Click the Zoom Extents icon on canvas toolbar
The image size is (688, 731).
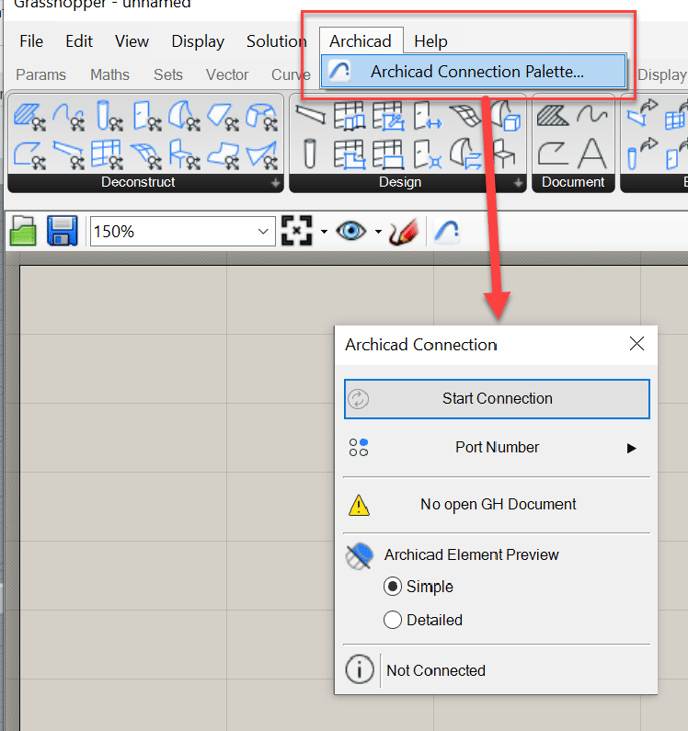coord(296,230)
